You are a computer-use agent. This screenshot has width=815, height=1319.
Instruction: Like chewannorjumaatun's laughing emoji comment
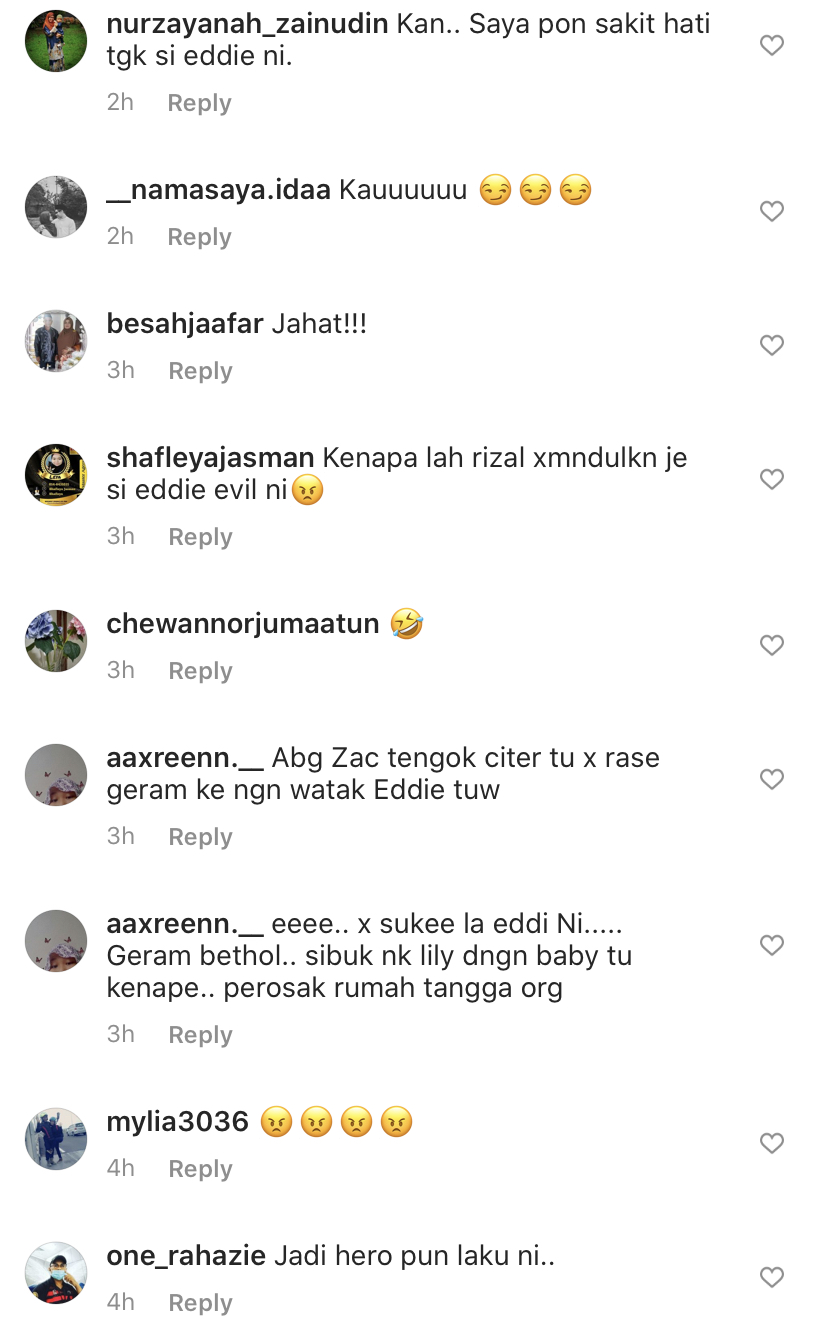click(771, 645)
